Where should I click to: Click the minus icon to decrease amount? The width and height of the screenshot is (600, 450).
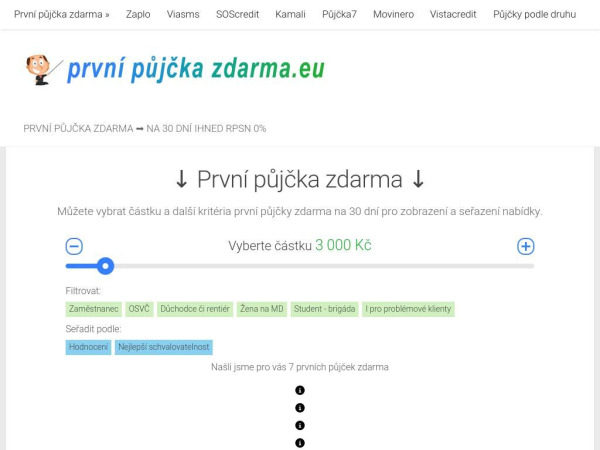click(74, 246)
